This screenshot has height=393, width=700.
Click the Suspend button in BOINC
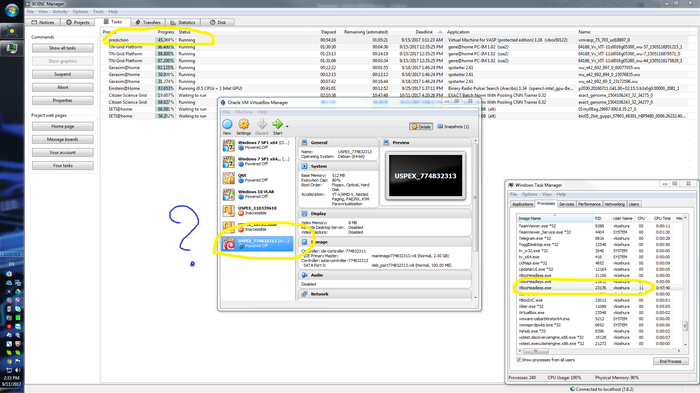click(x=62, y=74)
